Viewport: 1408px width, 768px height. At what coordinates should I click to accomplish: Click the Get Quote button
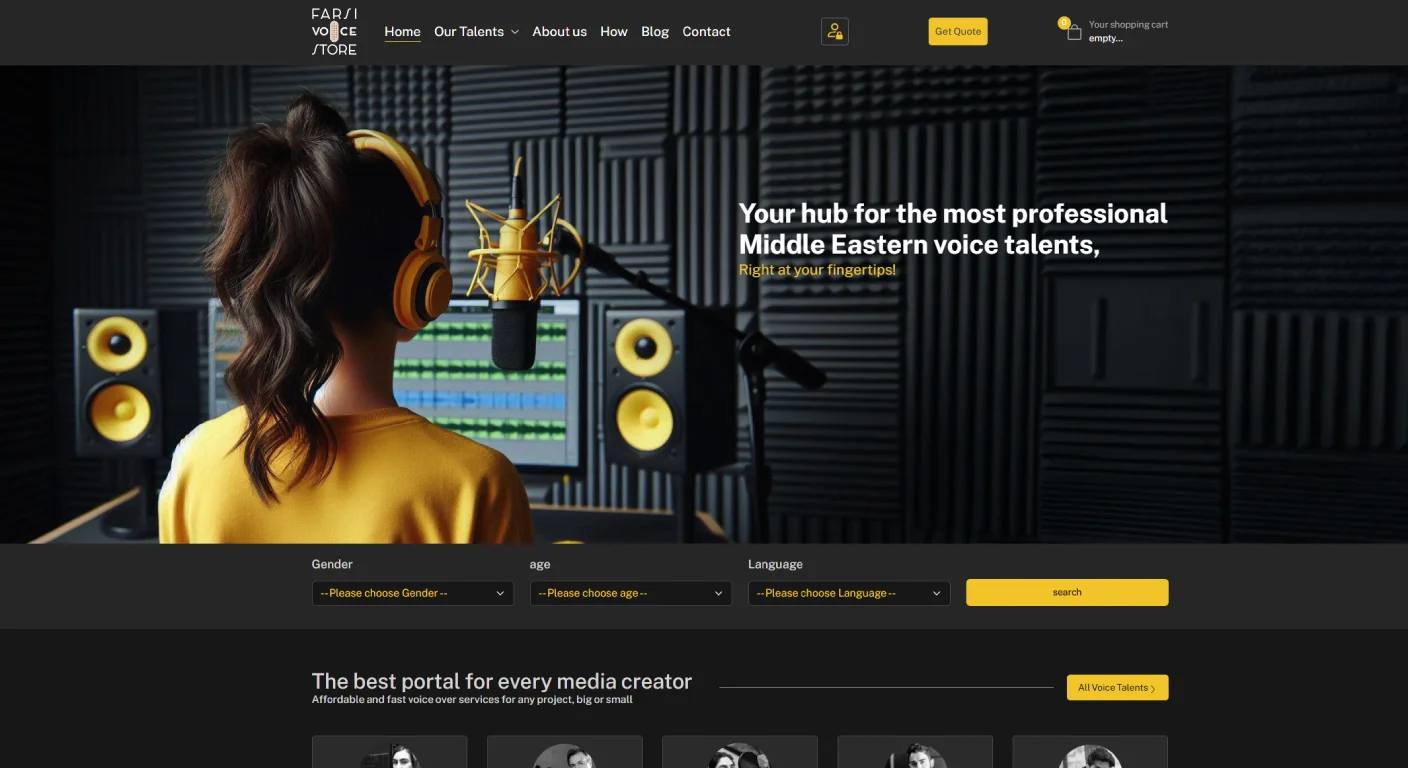click(x=958, y=32)
